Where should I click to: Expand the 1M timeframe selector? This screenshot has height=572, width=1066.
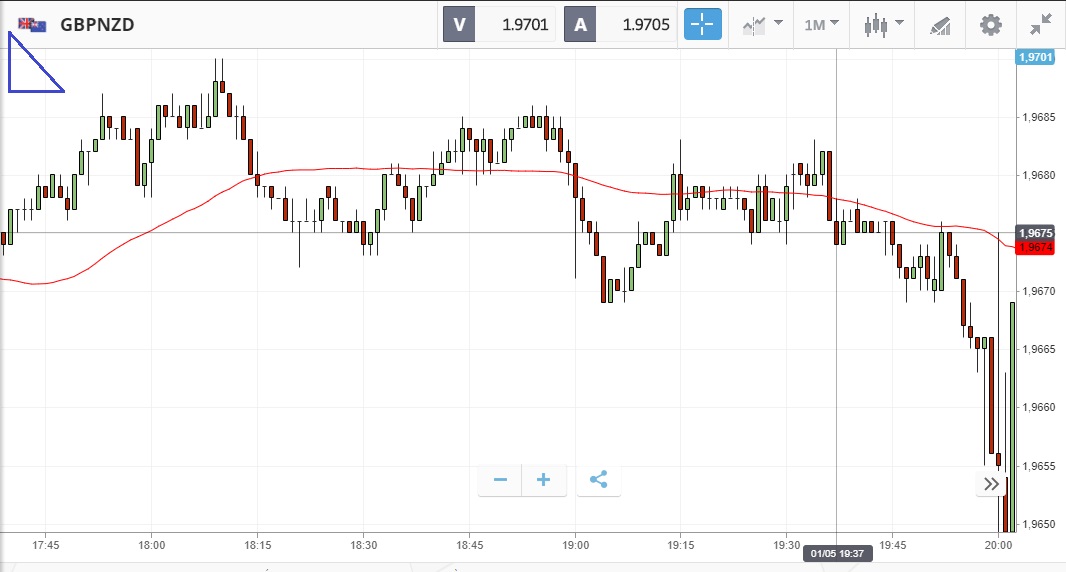point(821,24)
